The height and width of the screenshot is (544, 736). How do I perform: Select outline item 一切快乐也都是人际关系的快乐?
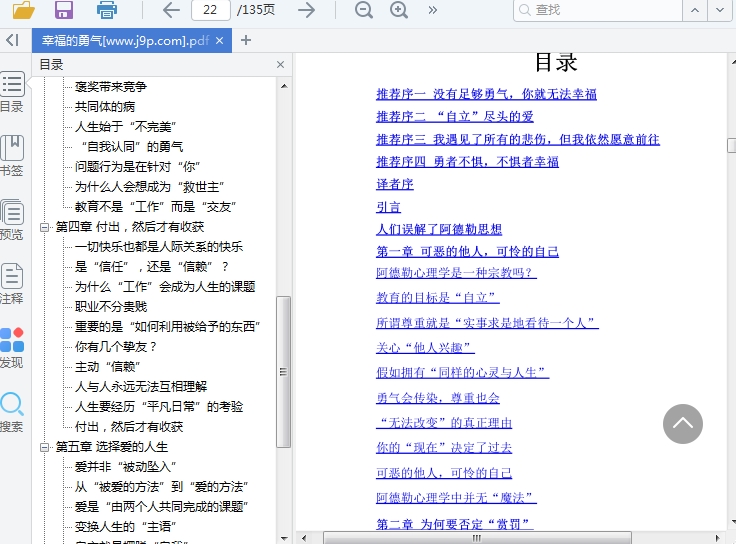point(159,247)
